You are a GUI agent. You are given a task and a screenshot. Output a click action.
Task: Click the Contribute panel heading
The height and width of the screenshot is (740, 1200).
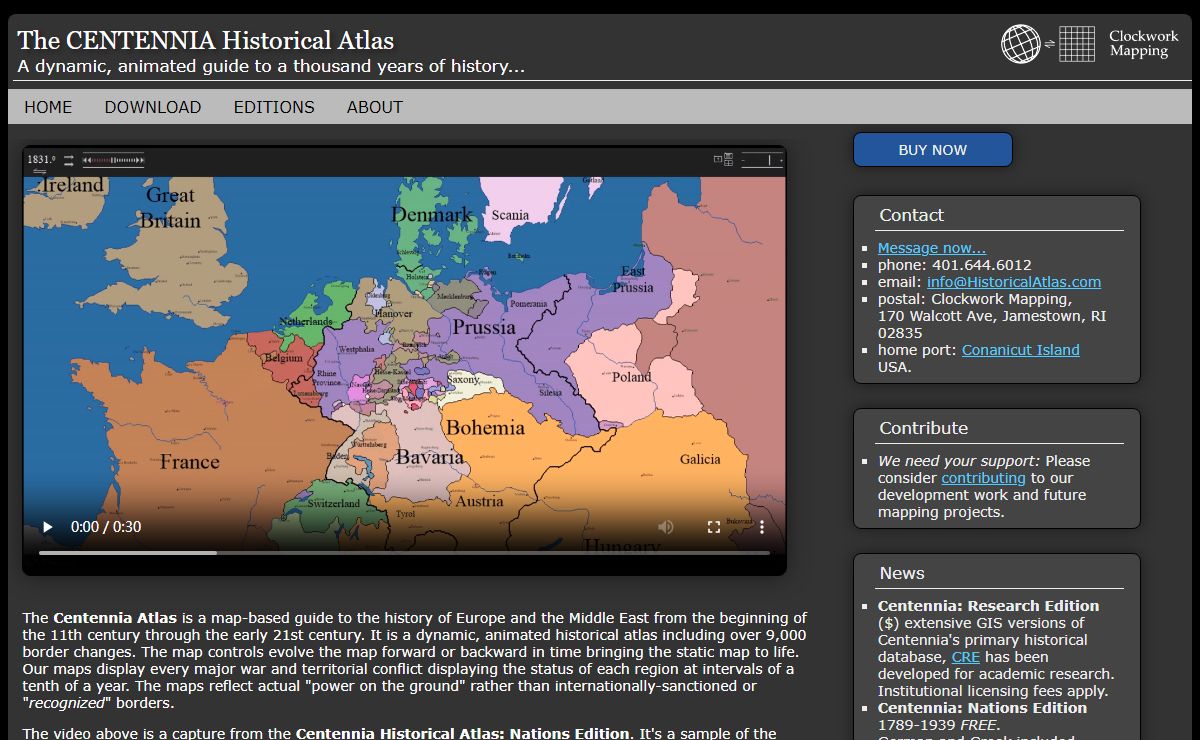(924, 428)
